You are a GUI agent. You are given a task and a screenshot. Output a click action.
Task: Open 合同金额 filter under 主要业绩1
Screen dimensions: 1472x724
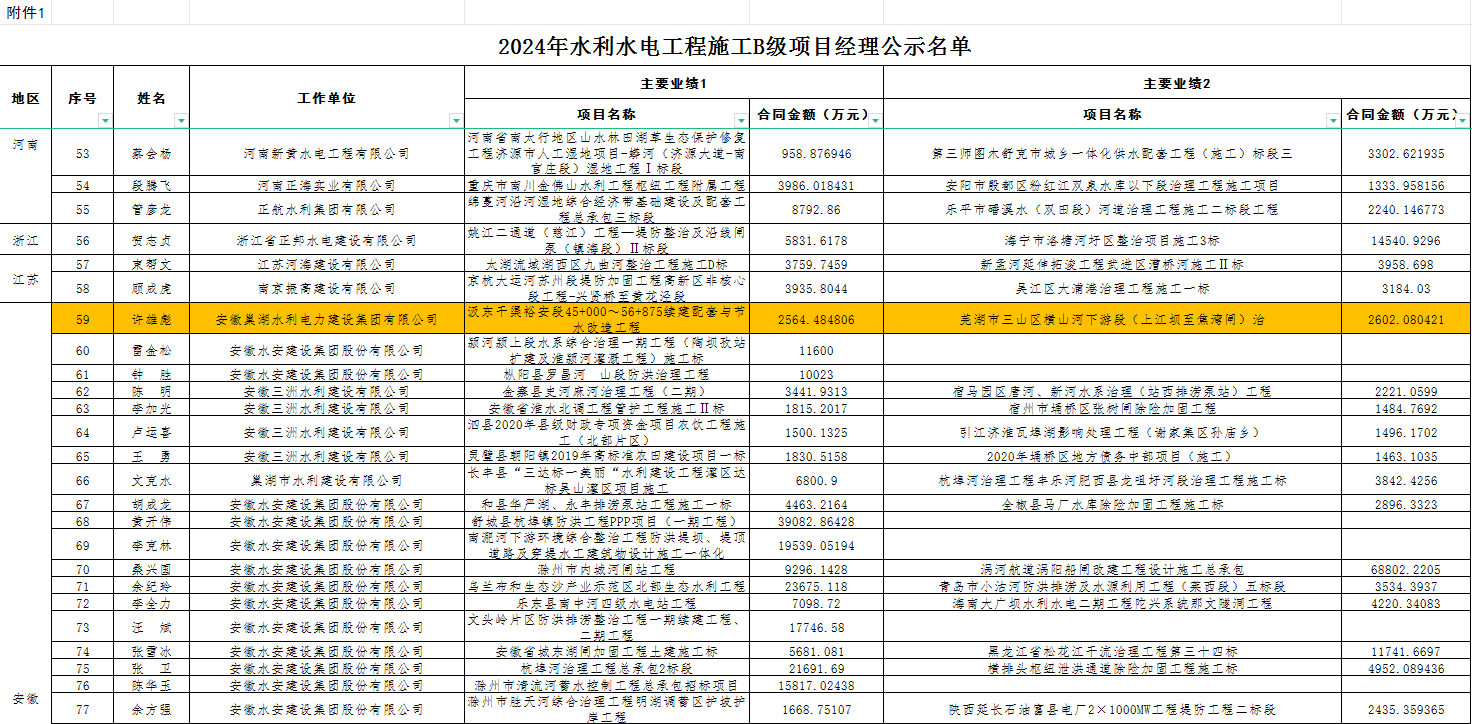pyautogui.click(x=876, y=121)
